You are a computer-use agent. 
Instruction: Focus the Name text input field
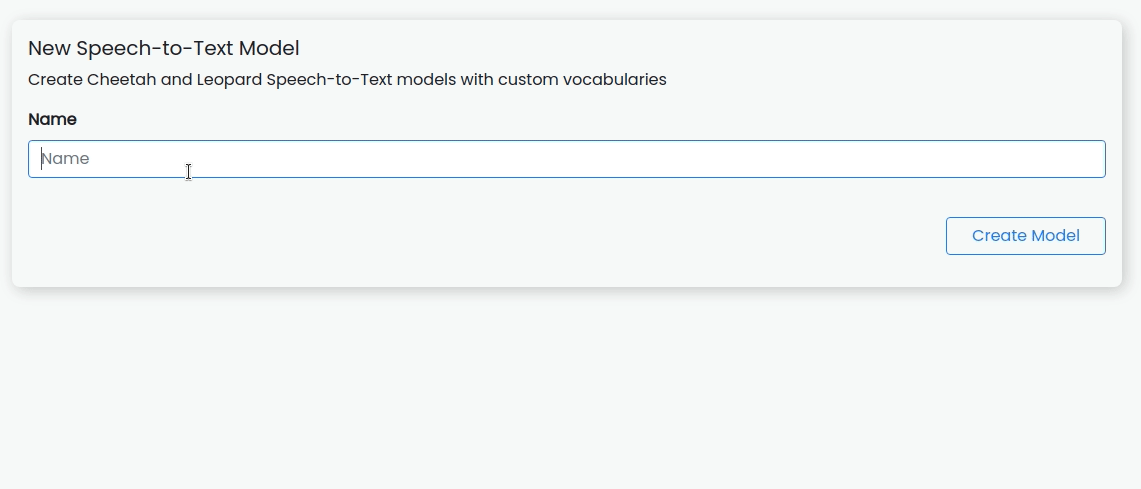coord(567,159)
